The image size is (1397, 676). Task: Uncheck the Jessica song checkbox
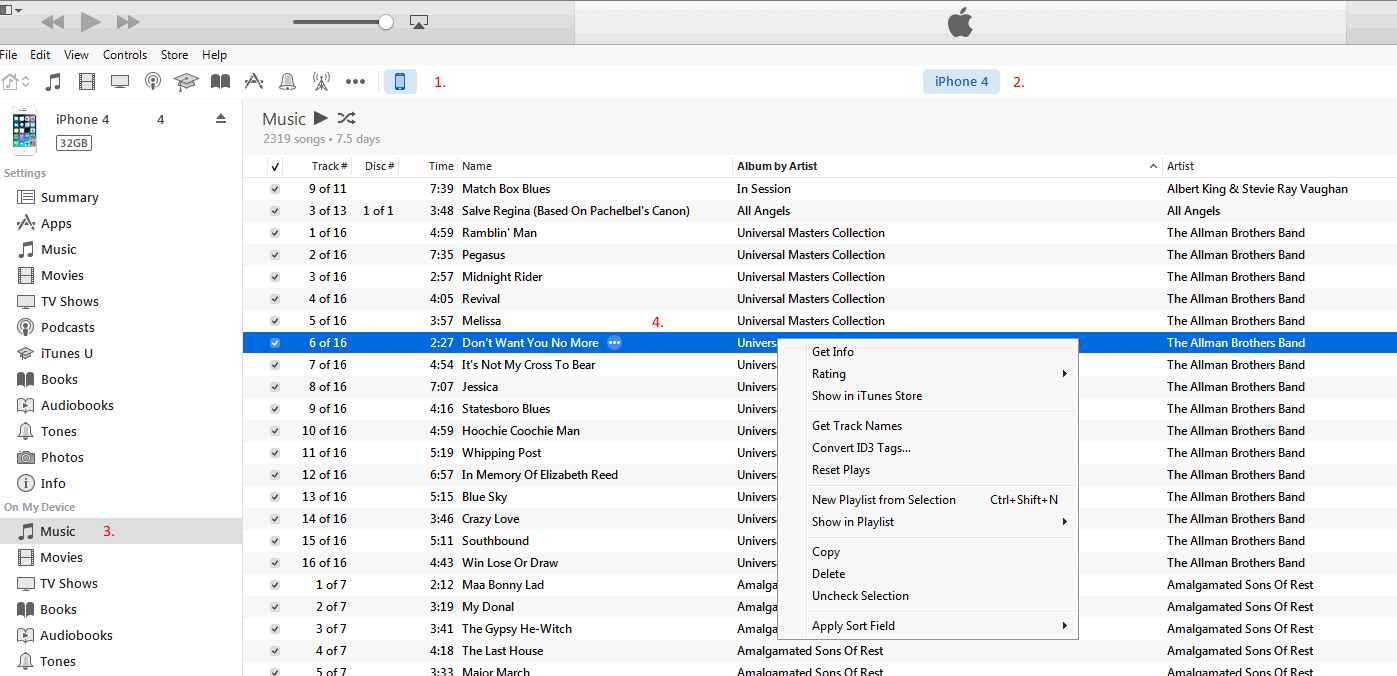(275, 387)
